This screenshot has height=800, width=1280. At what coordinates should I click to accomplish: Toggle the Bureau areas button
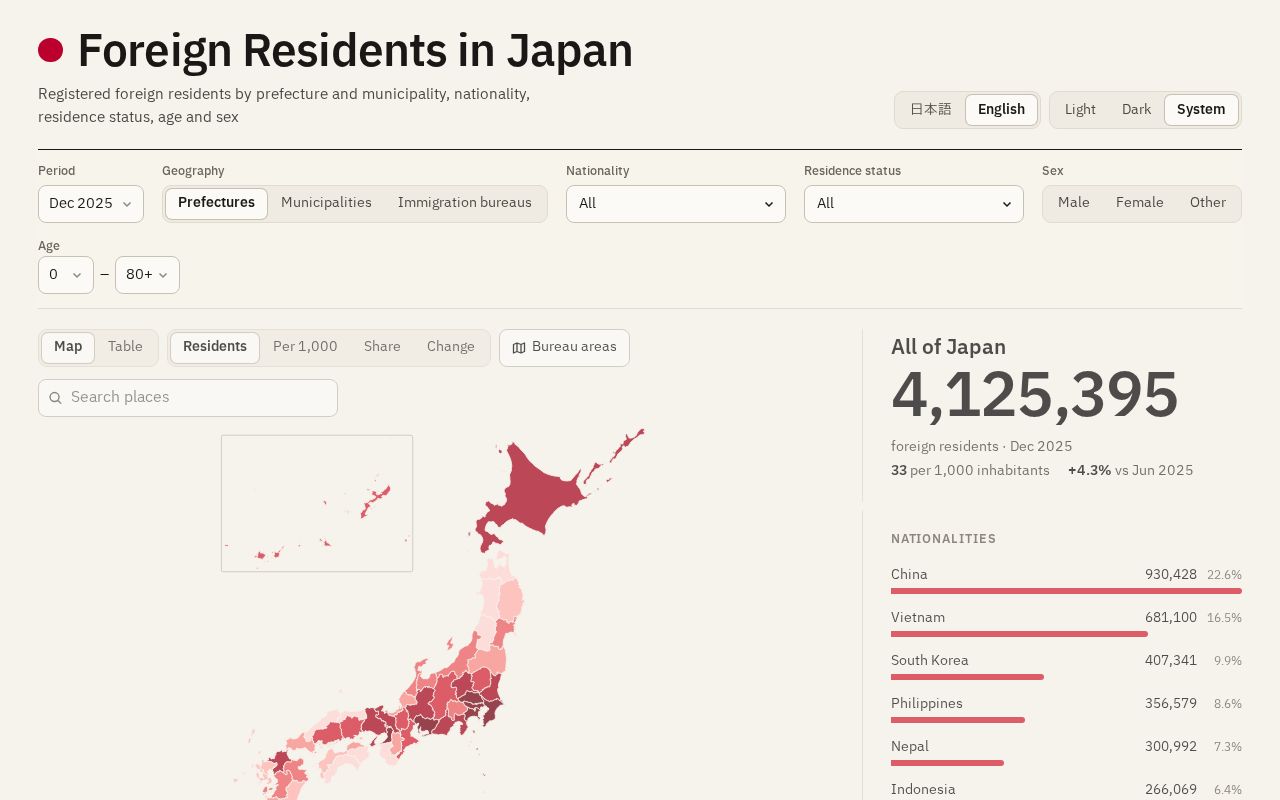click(x=564, y=348)
